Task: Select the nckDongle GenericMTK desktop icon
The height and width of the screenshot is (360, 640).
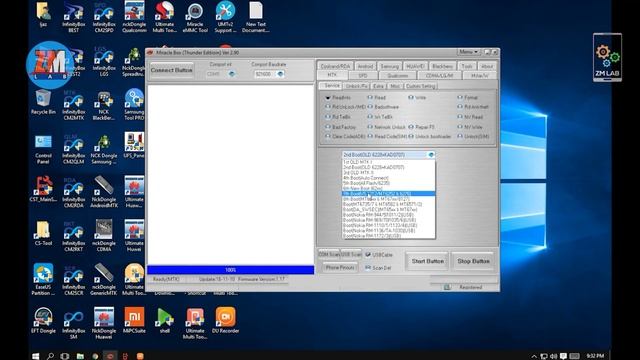Action: (104, 280)
